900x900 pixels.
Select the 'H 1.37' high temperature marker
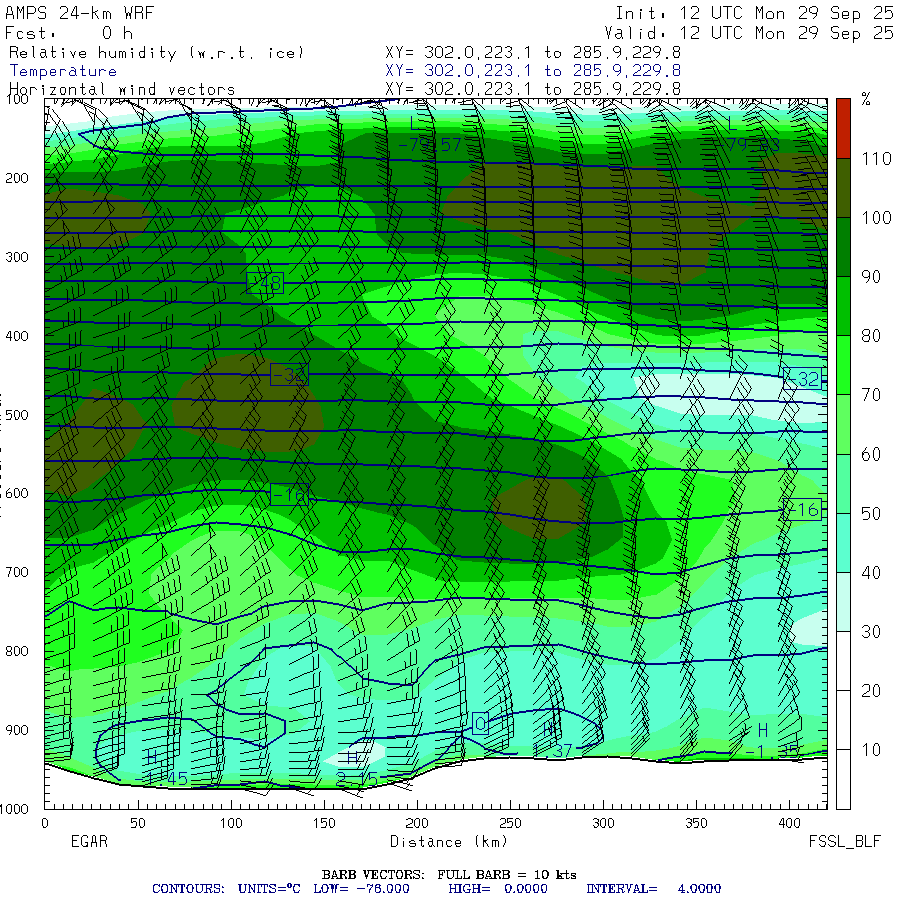[x=552, y=740]
